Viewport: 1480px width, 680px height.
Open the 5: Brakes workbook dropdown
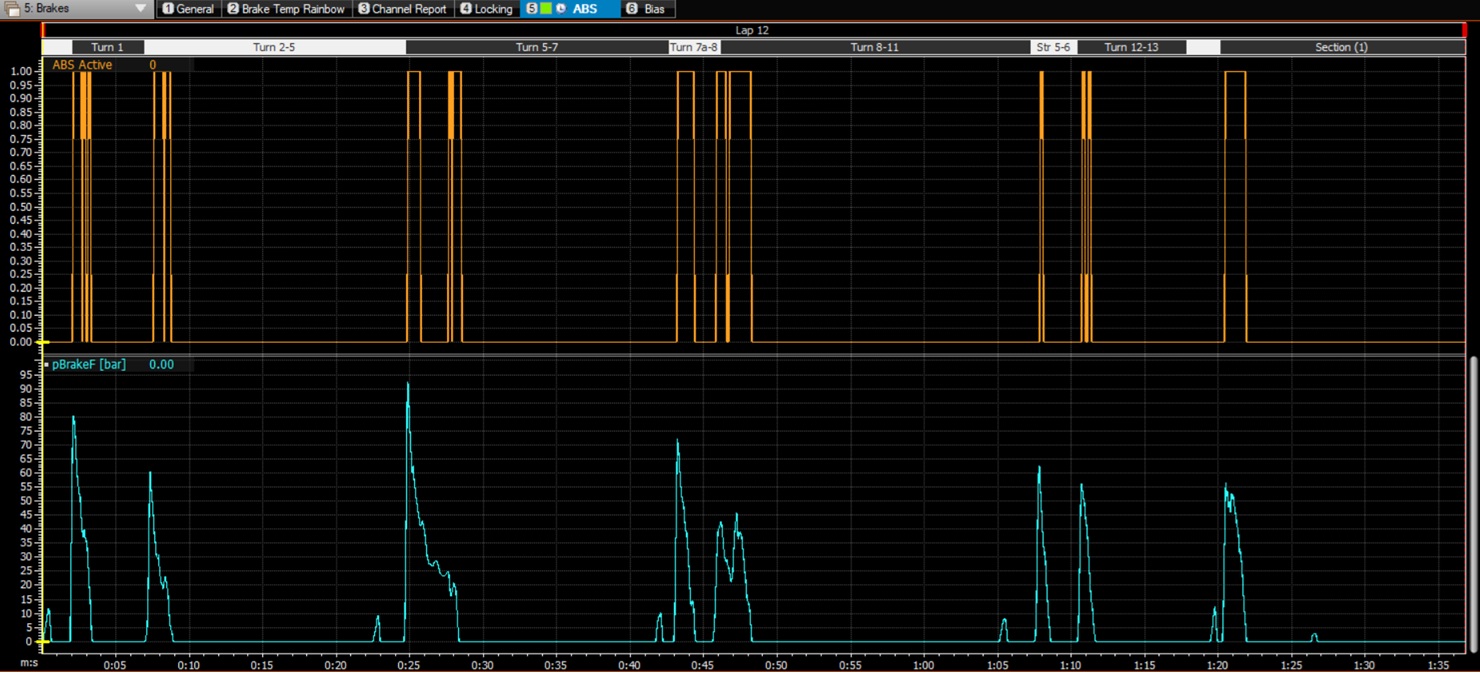tap(140, 9)
